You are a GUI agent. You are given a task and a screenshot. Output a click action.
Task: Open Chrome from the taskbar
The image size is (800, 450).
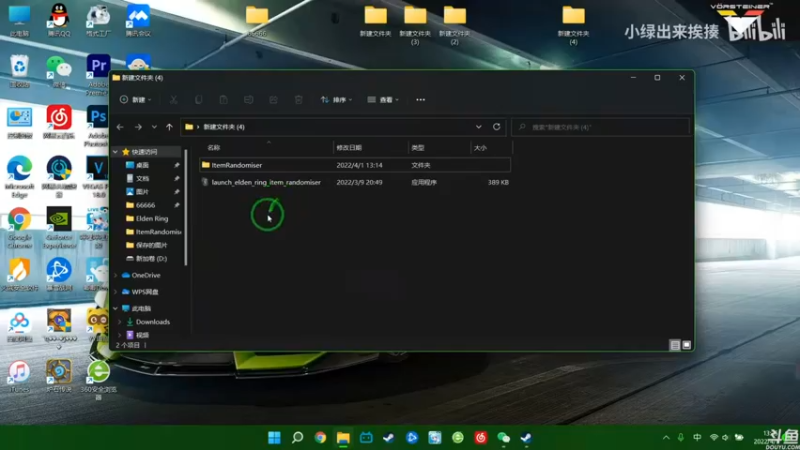click(x=320, y=438)
